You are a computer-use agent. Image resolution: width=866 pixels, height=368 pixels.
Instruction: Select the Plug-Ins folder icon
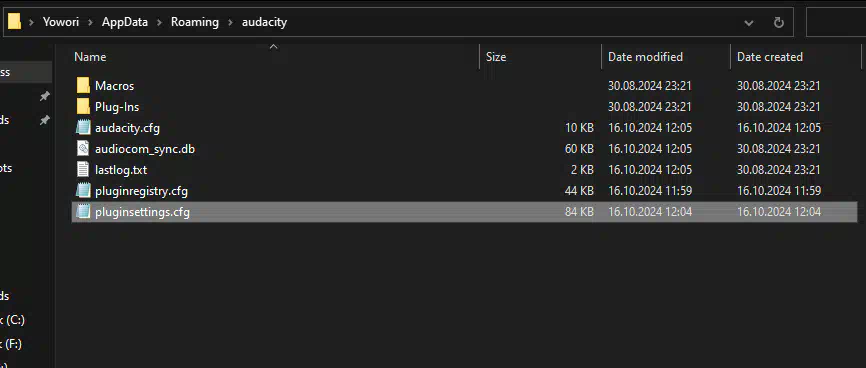(83, 107)
